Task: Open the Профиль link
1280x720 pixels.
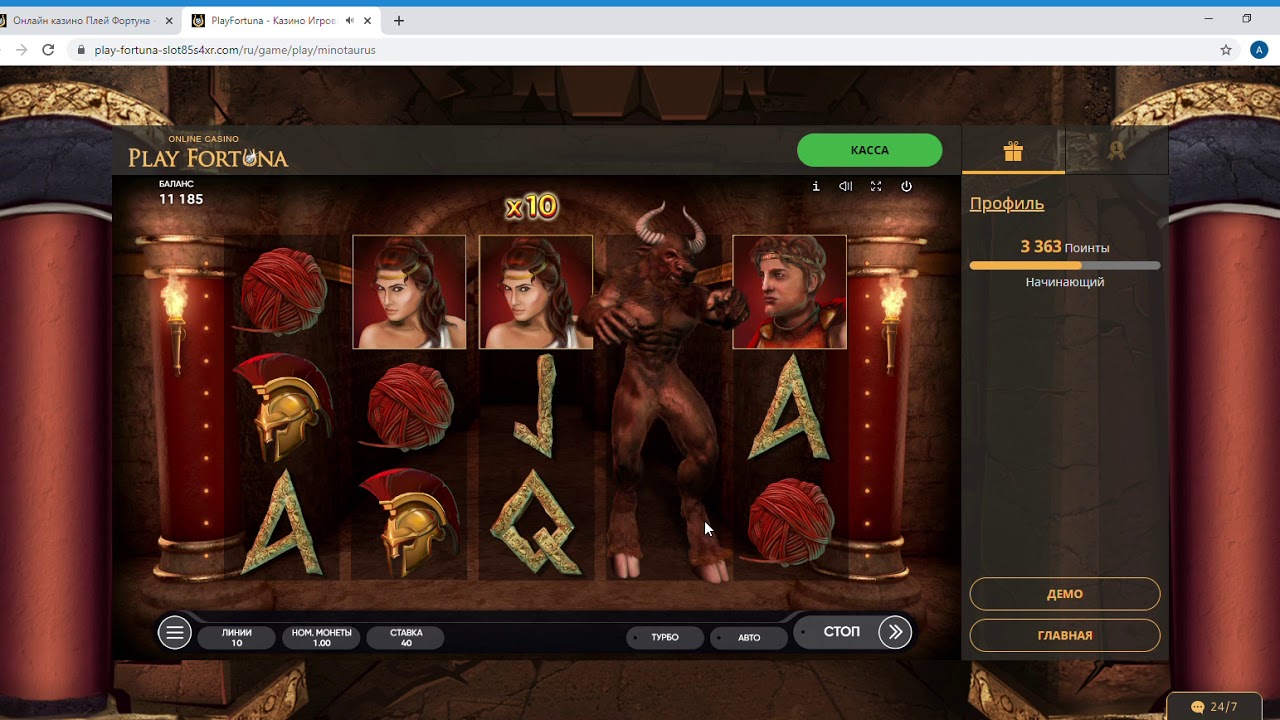Action: 1006,203
